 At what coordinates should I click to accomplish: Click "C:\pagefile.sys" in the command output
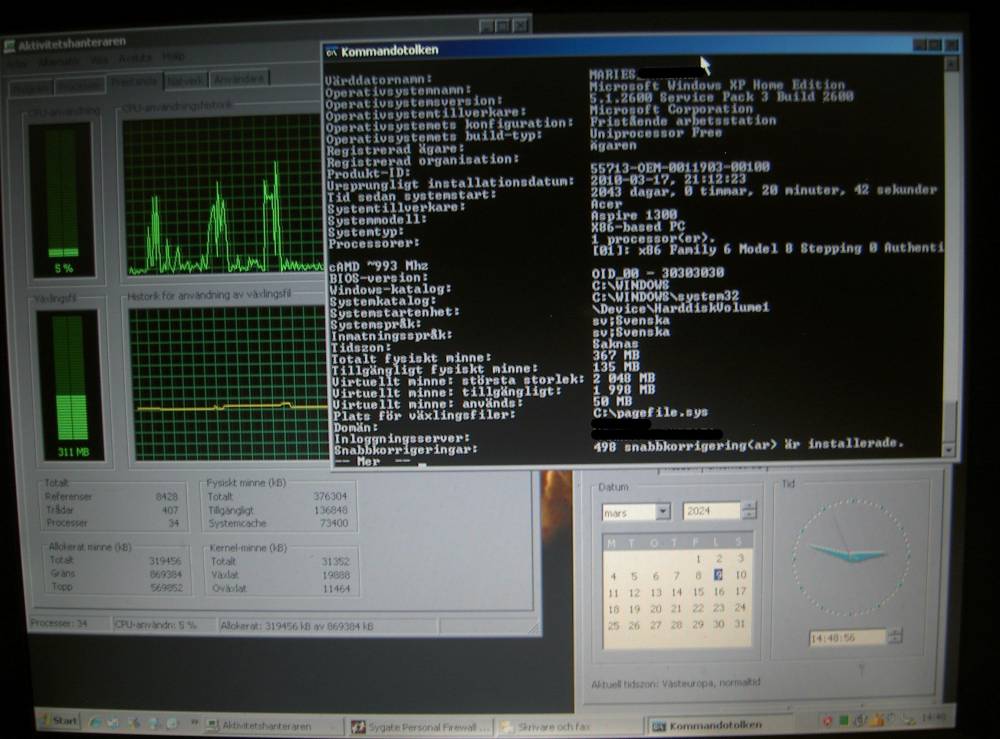(x=650, y=413)
